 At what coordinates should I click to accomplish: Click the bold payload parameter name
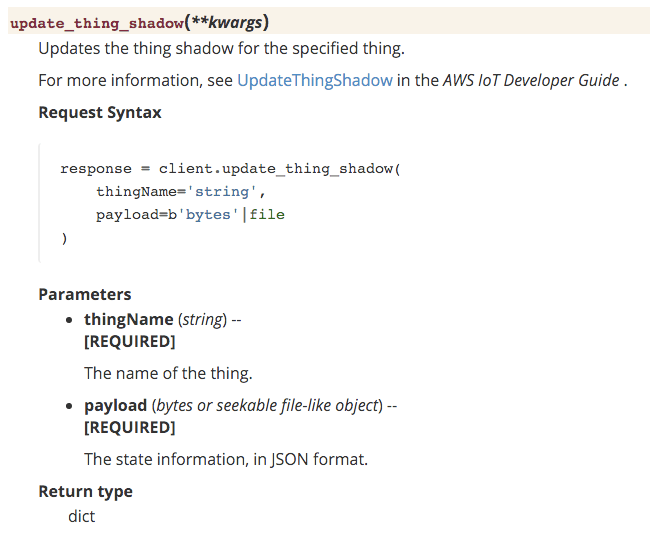tap(116, 405)
